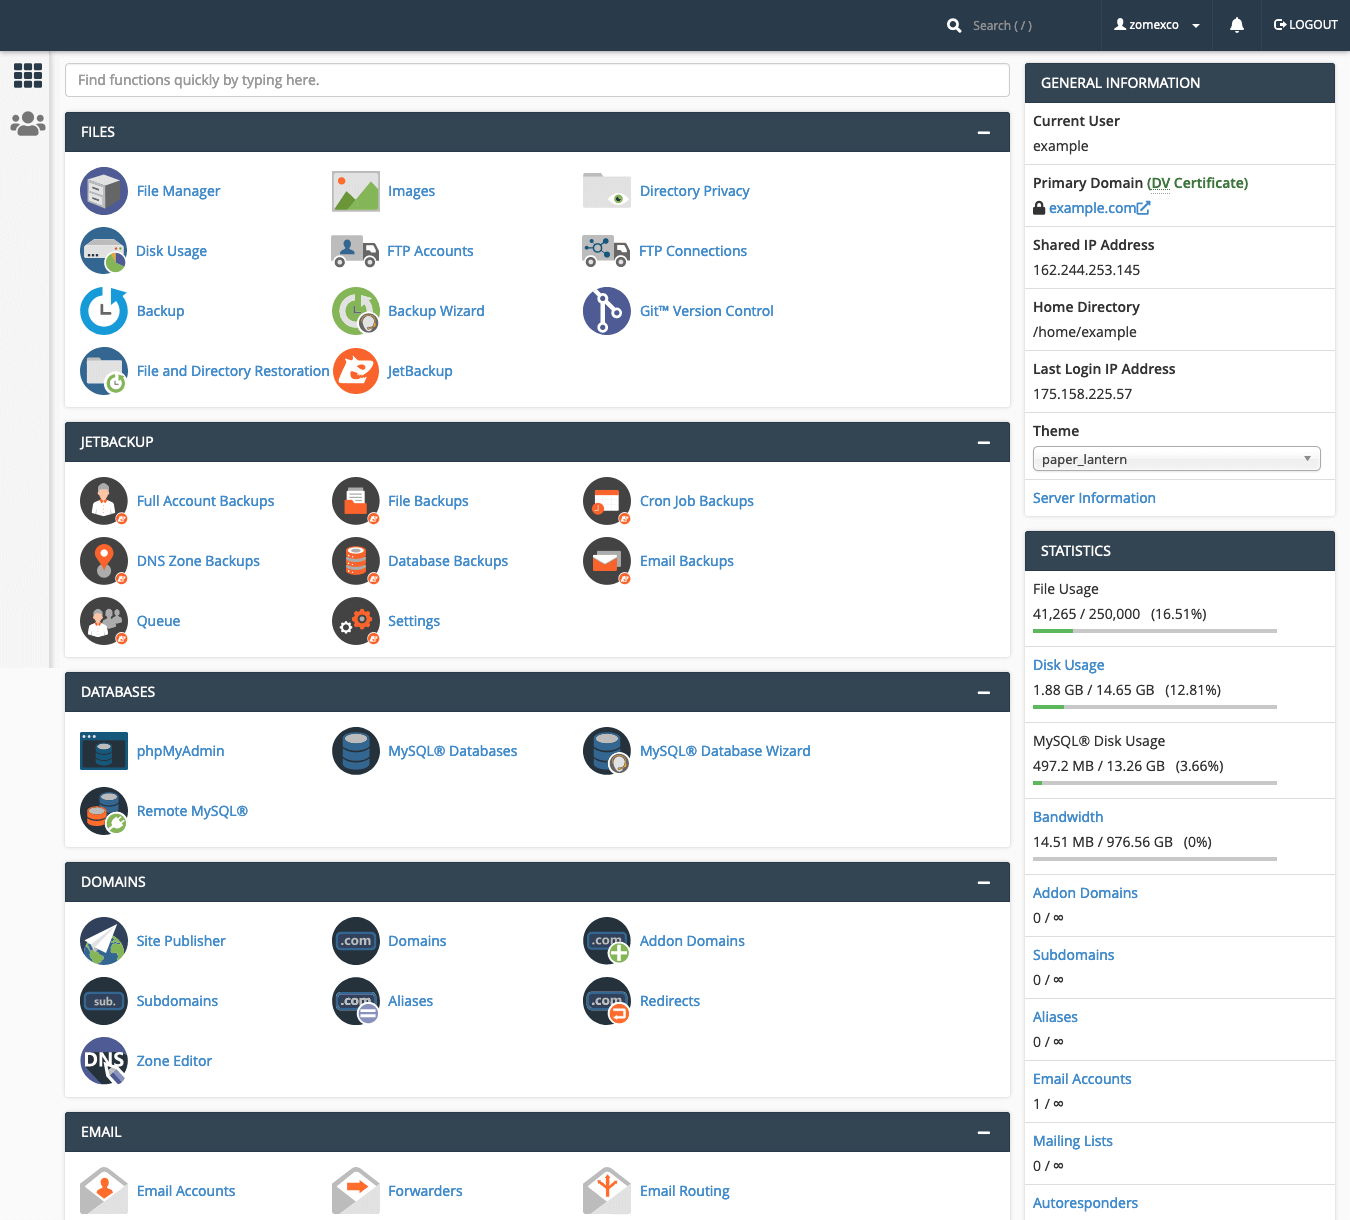Image resolution: width=1350 pixels, height=1220 pixels.
Task: Launch phpMyAdmin from the Databases section
Action: [180, 751]
